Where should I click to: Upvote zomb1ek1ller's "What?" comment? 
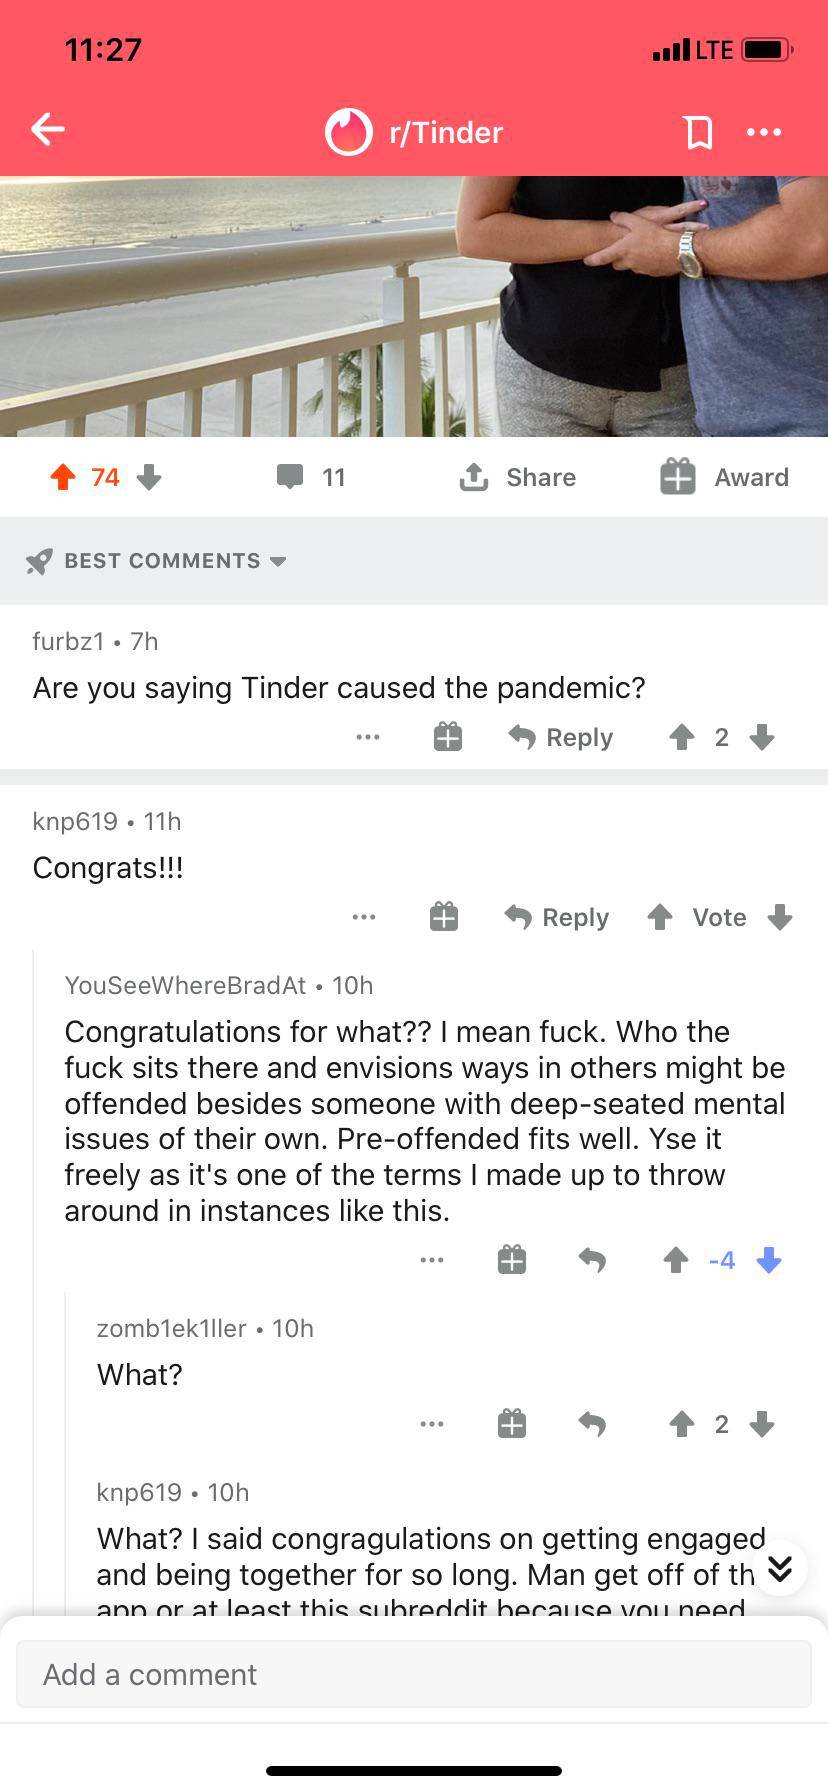682,1424
